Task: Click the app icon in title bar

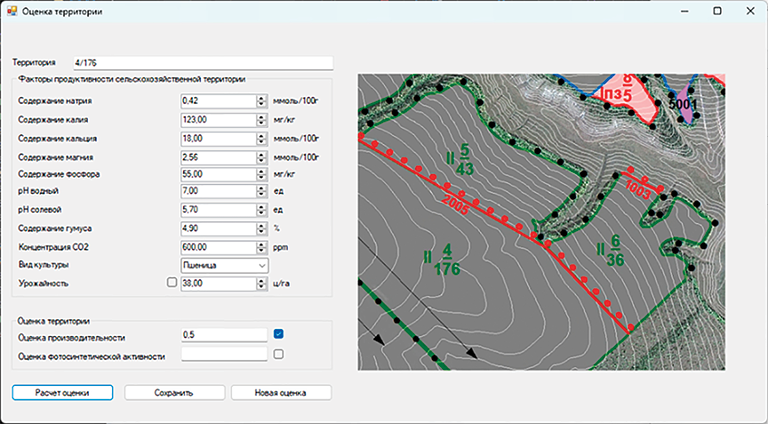Action: [12, 10]
